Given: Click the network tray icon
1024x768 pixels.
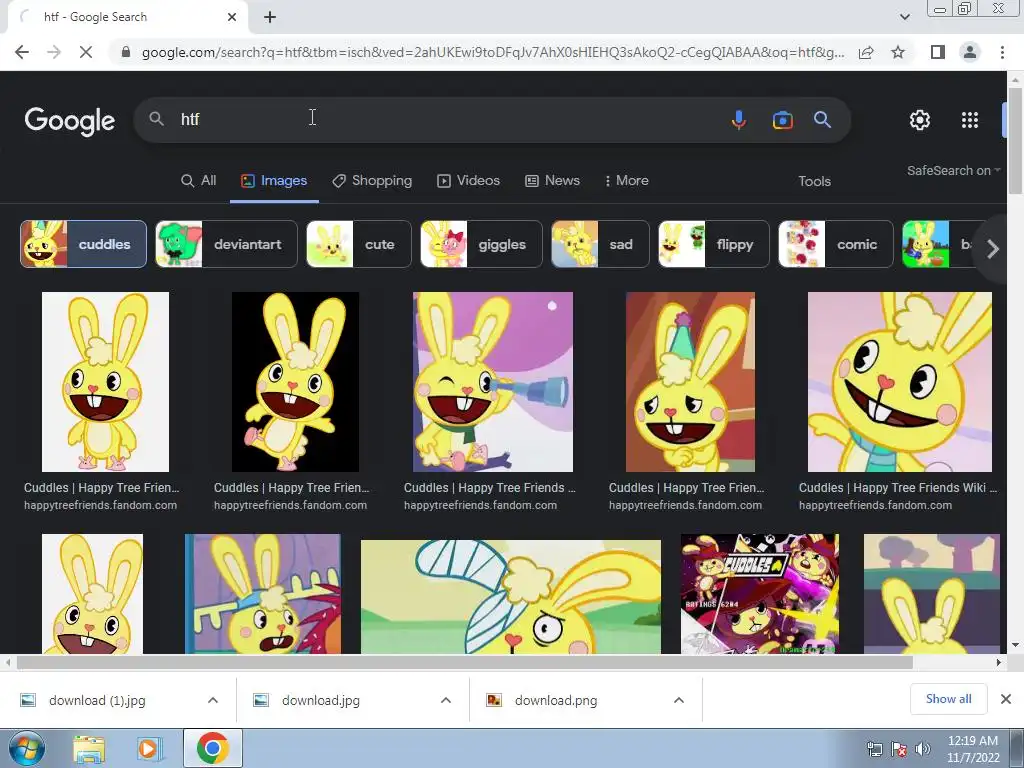Looking at the screenshot, I should pos(874,749).
